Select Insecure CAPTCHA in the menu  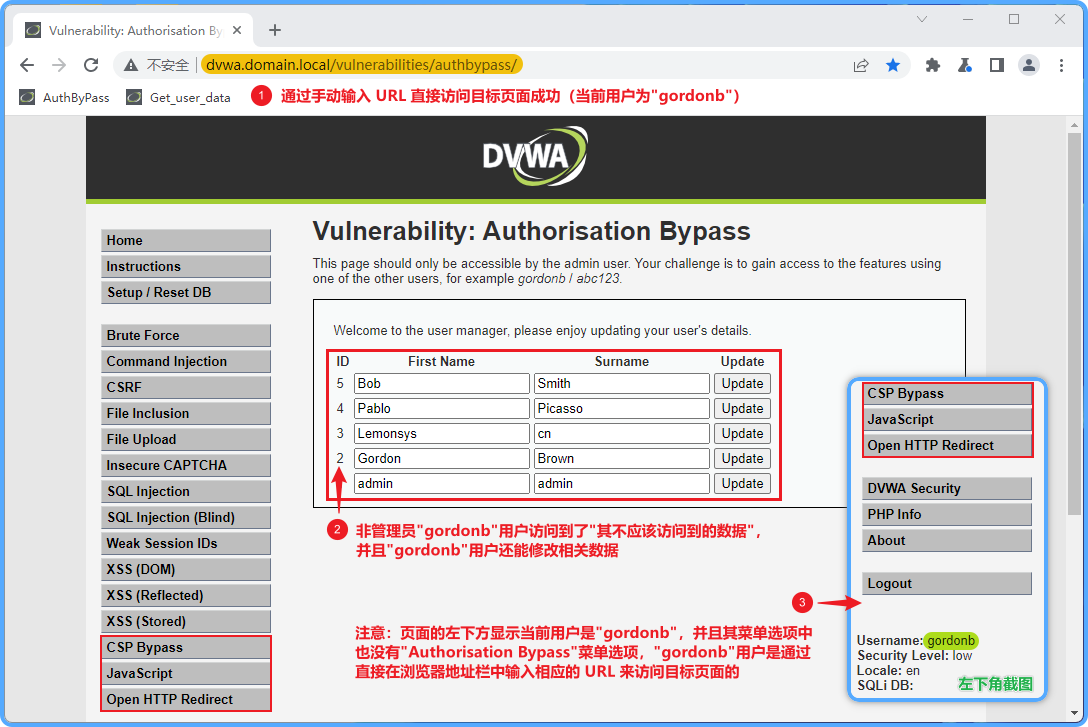[x=185, y=465]
